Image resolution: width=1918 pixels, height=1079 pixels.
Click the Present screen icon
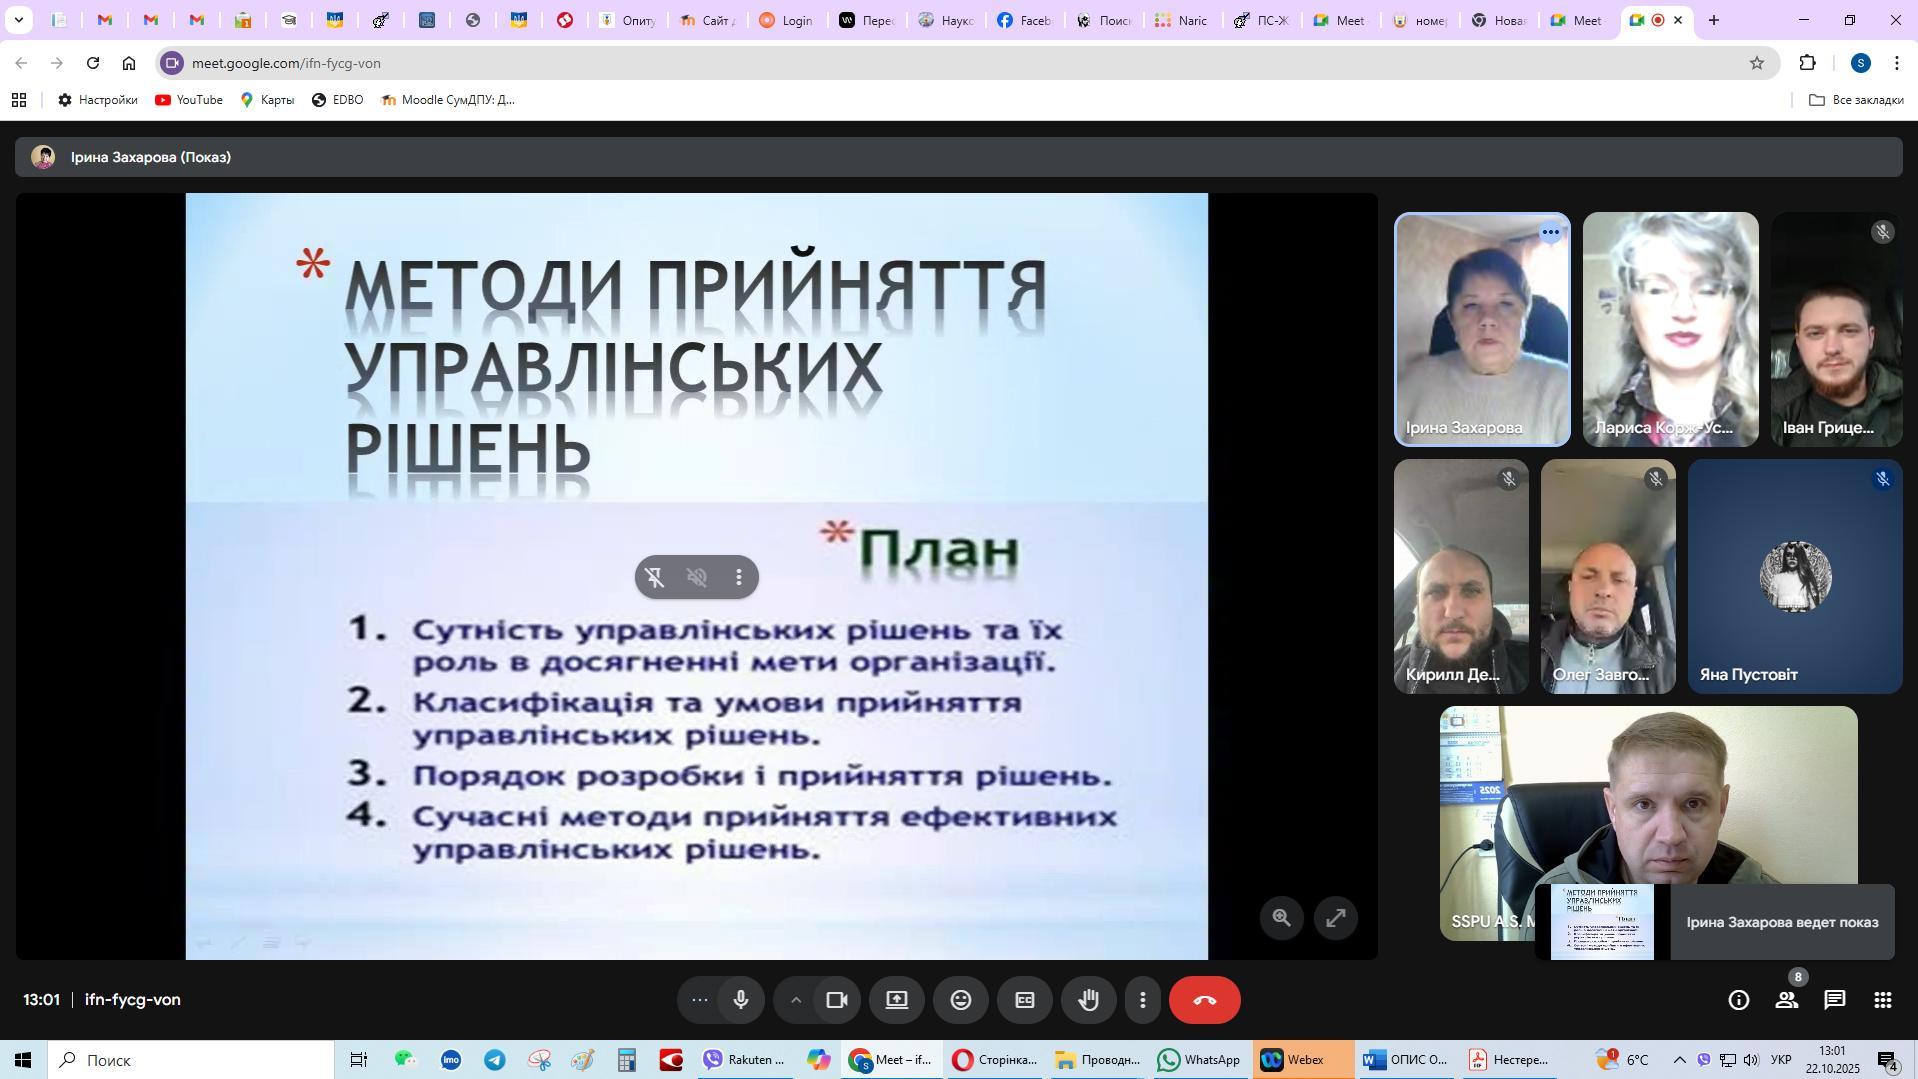click(x=897, y=1000)
